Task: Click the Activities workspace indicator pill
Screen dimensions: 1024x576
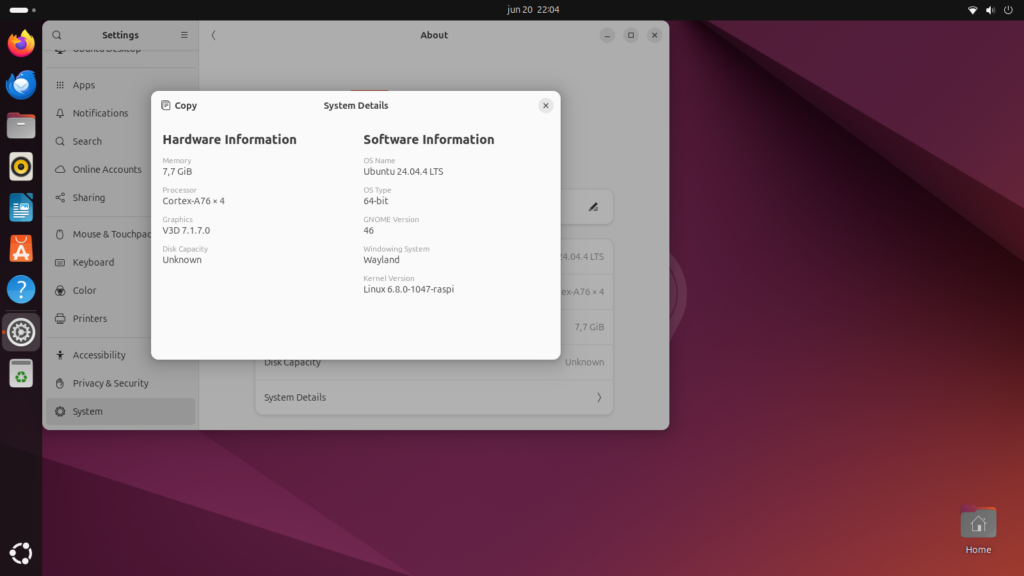Action: point(23,10)
